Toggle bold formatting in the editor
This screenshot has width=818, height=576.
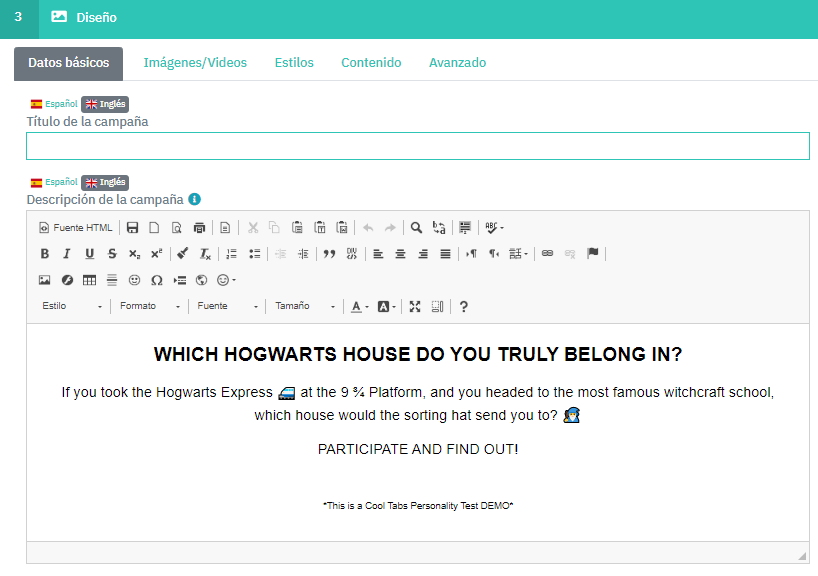pyautogui.click(x=44, y=254)
